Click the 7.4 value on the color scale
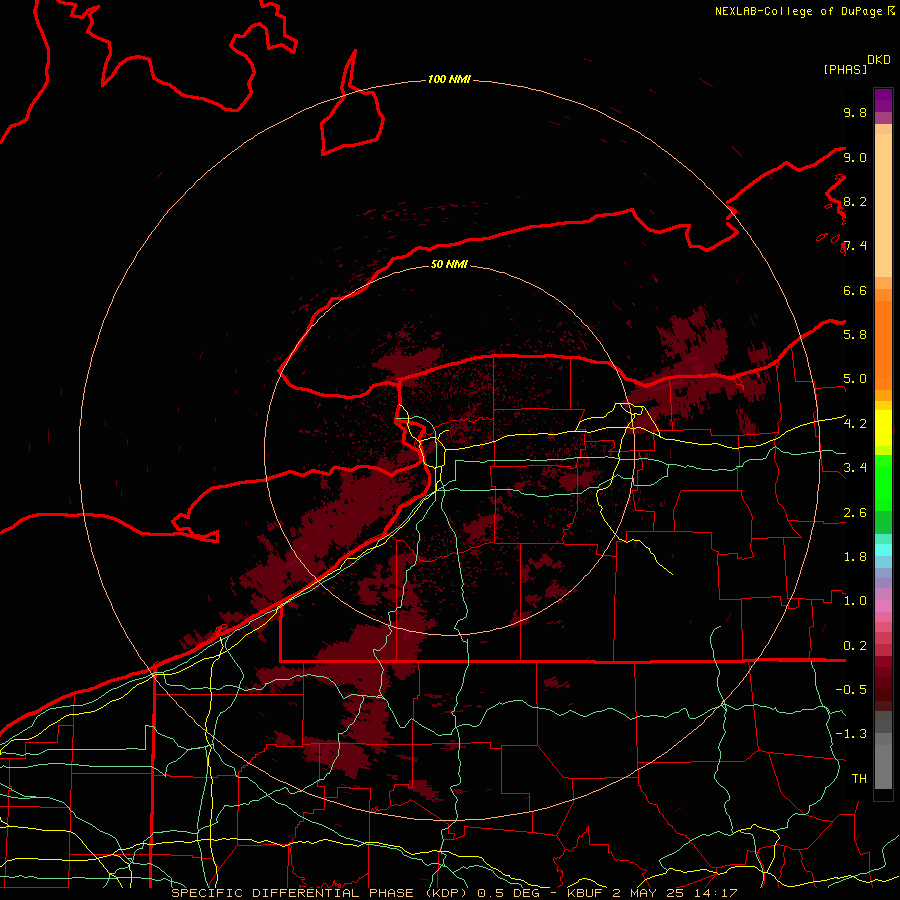Image resolution: width=900 pixels, height=900 pixels. click(855, 246)
